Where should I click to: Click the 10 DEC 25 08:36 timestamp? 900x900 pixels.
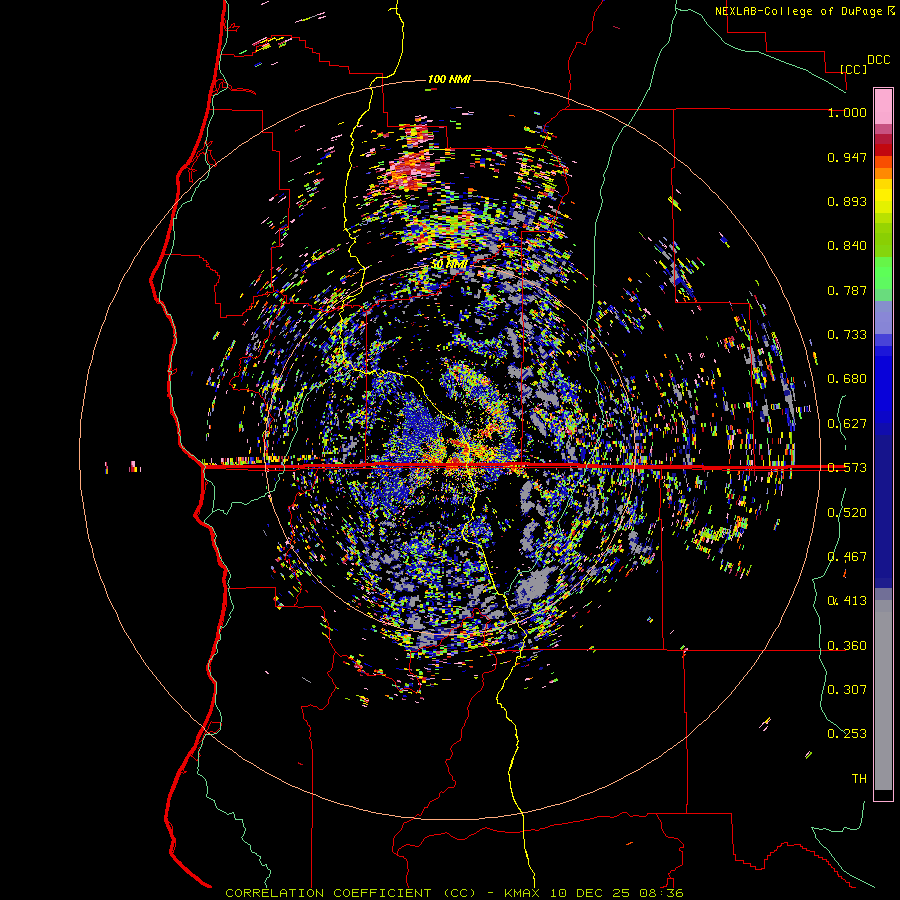coord(617,893)
